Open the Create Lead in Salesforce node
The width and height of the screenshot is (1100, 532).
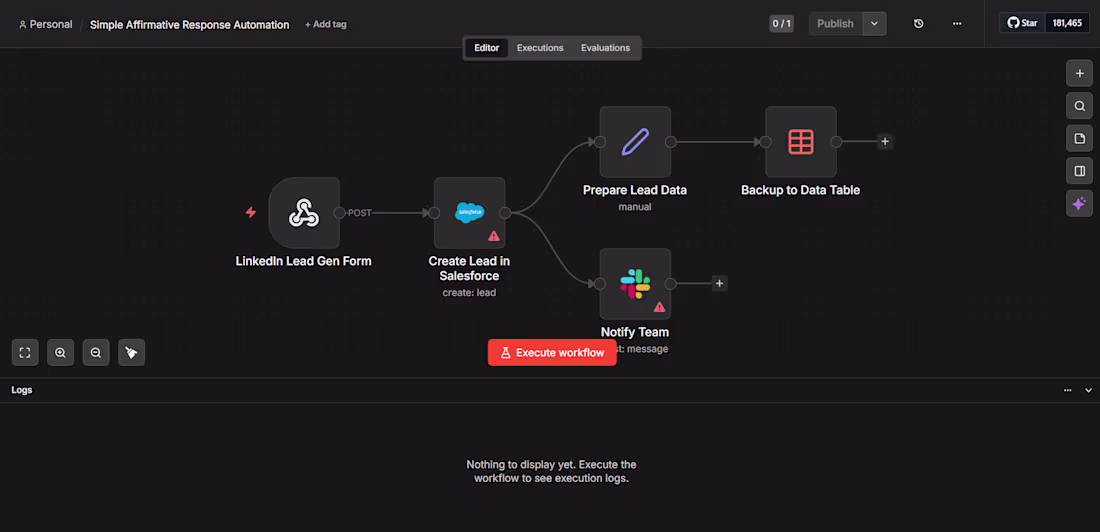pyautogui.click(x=469, y=213)
